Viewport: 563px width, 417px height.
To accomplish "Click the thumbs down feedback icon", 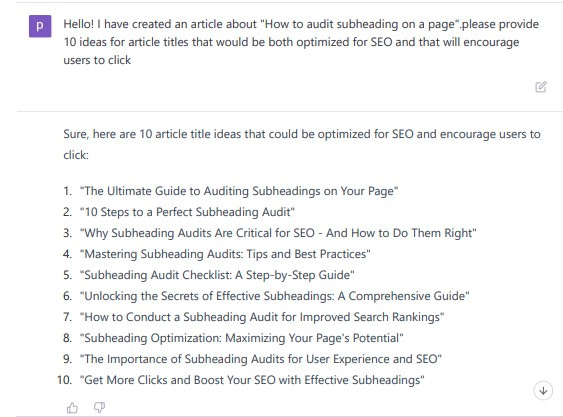I will [x=99, y=408].
